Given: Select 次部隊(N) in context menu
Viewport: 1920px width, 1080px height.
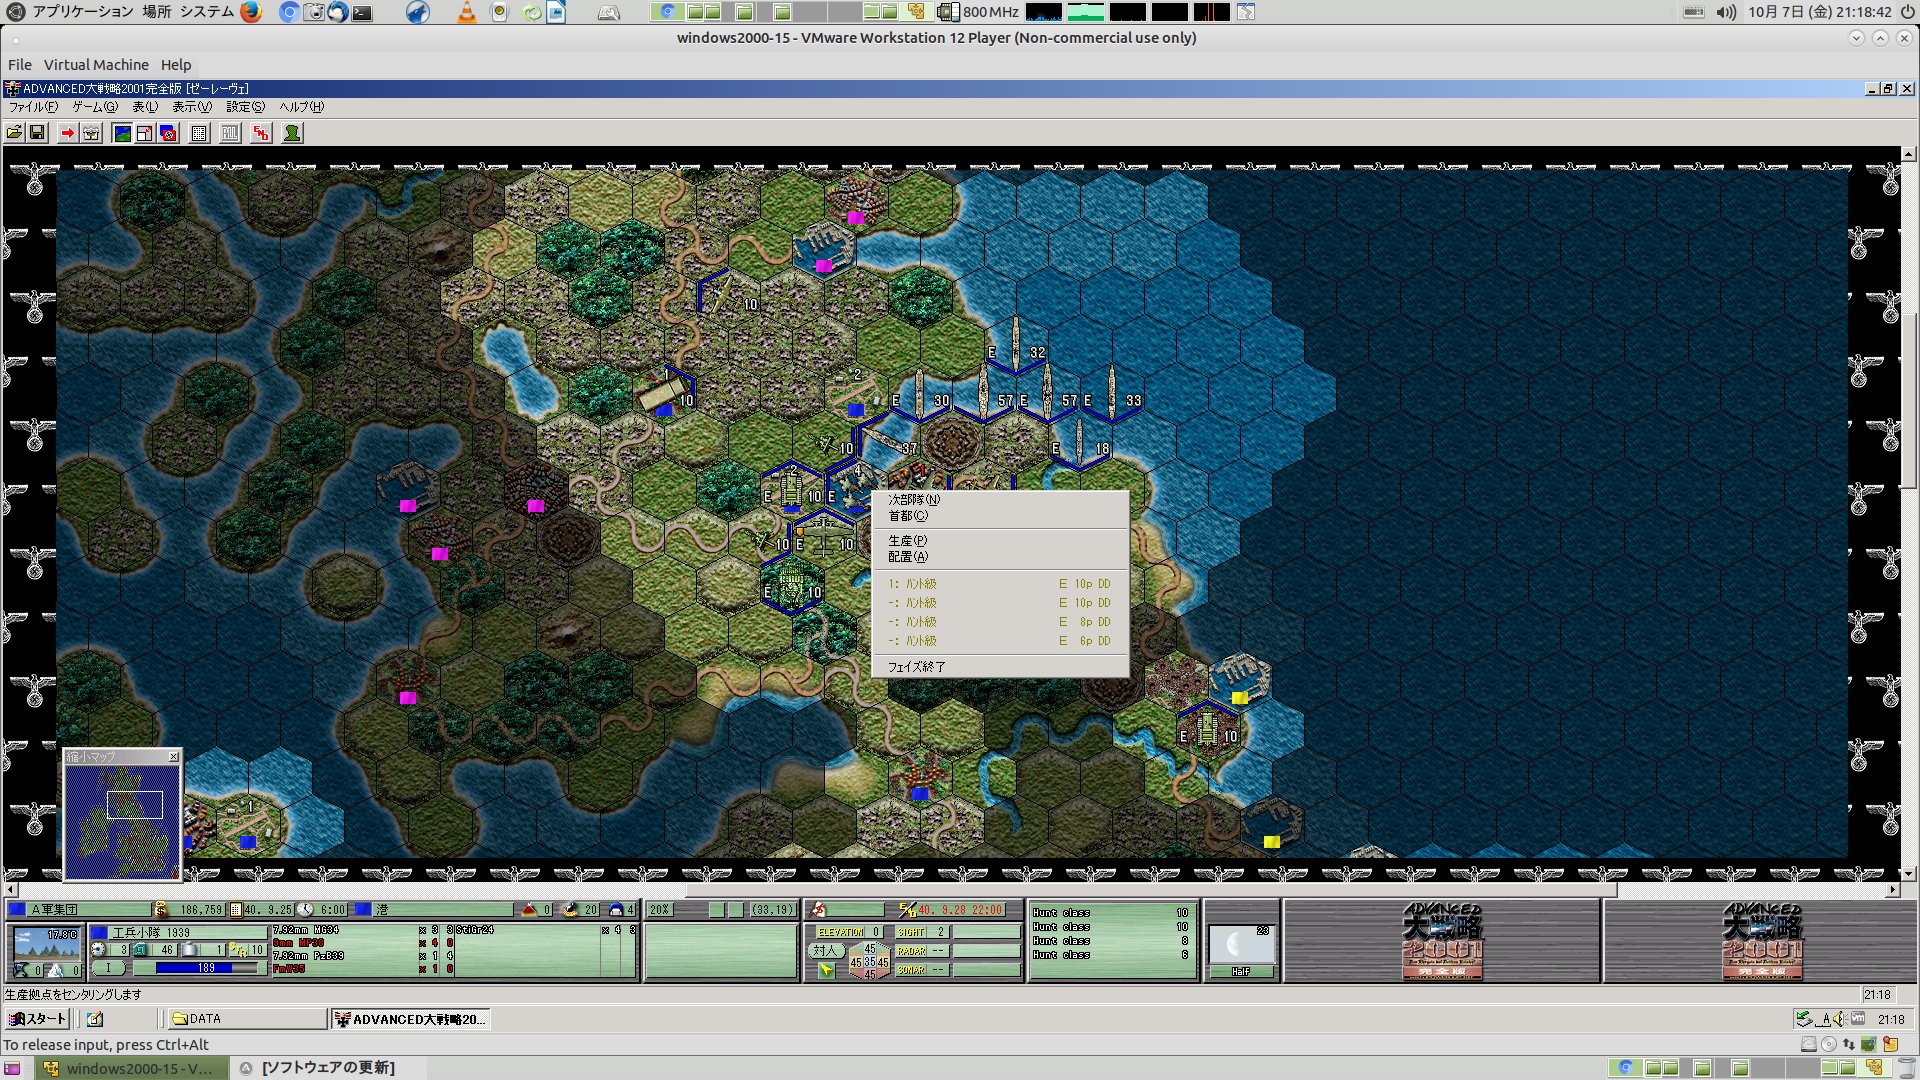Looking at the screenshot, I should tap(1000, 499).
